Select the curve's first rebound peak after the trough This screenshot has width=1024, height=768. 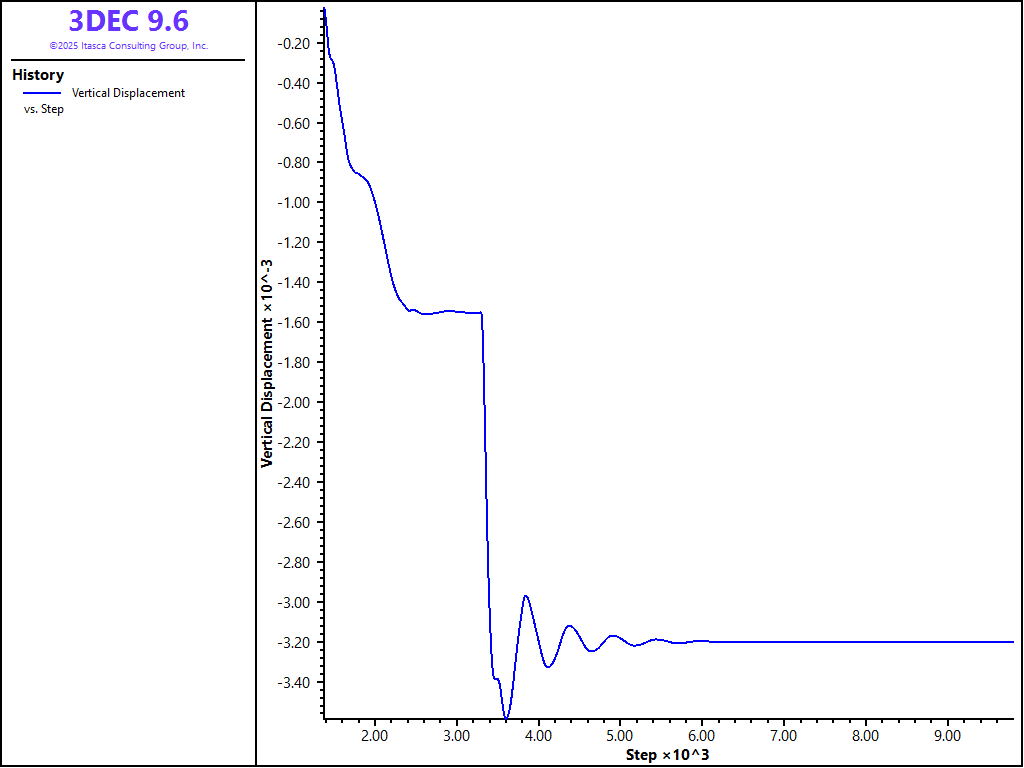point(526,596)
